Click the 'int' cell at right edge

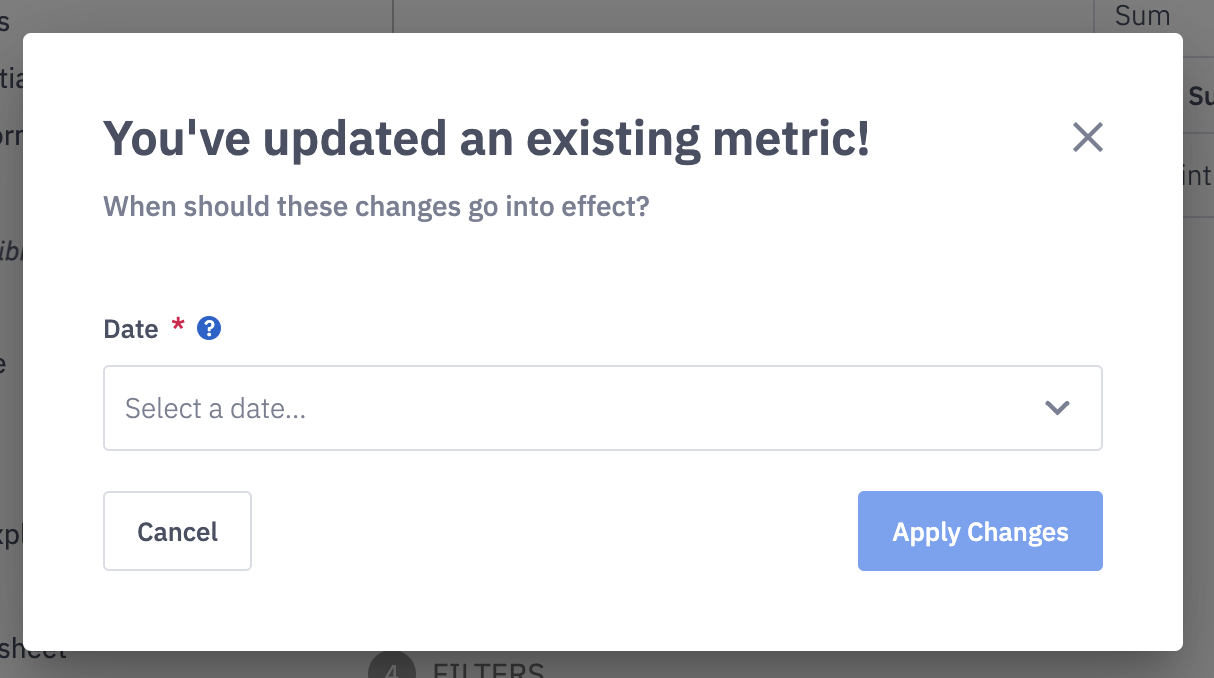pos(1197,176)
